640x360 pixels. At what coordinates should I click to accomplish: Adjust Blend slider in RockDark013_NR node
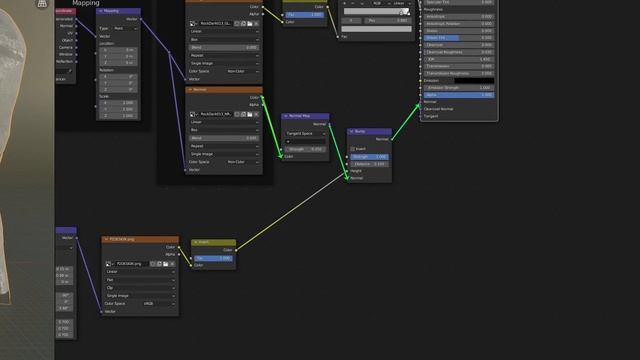(224, 138)
